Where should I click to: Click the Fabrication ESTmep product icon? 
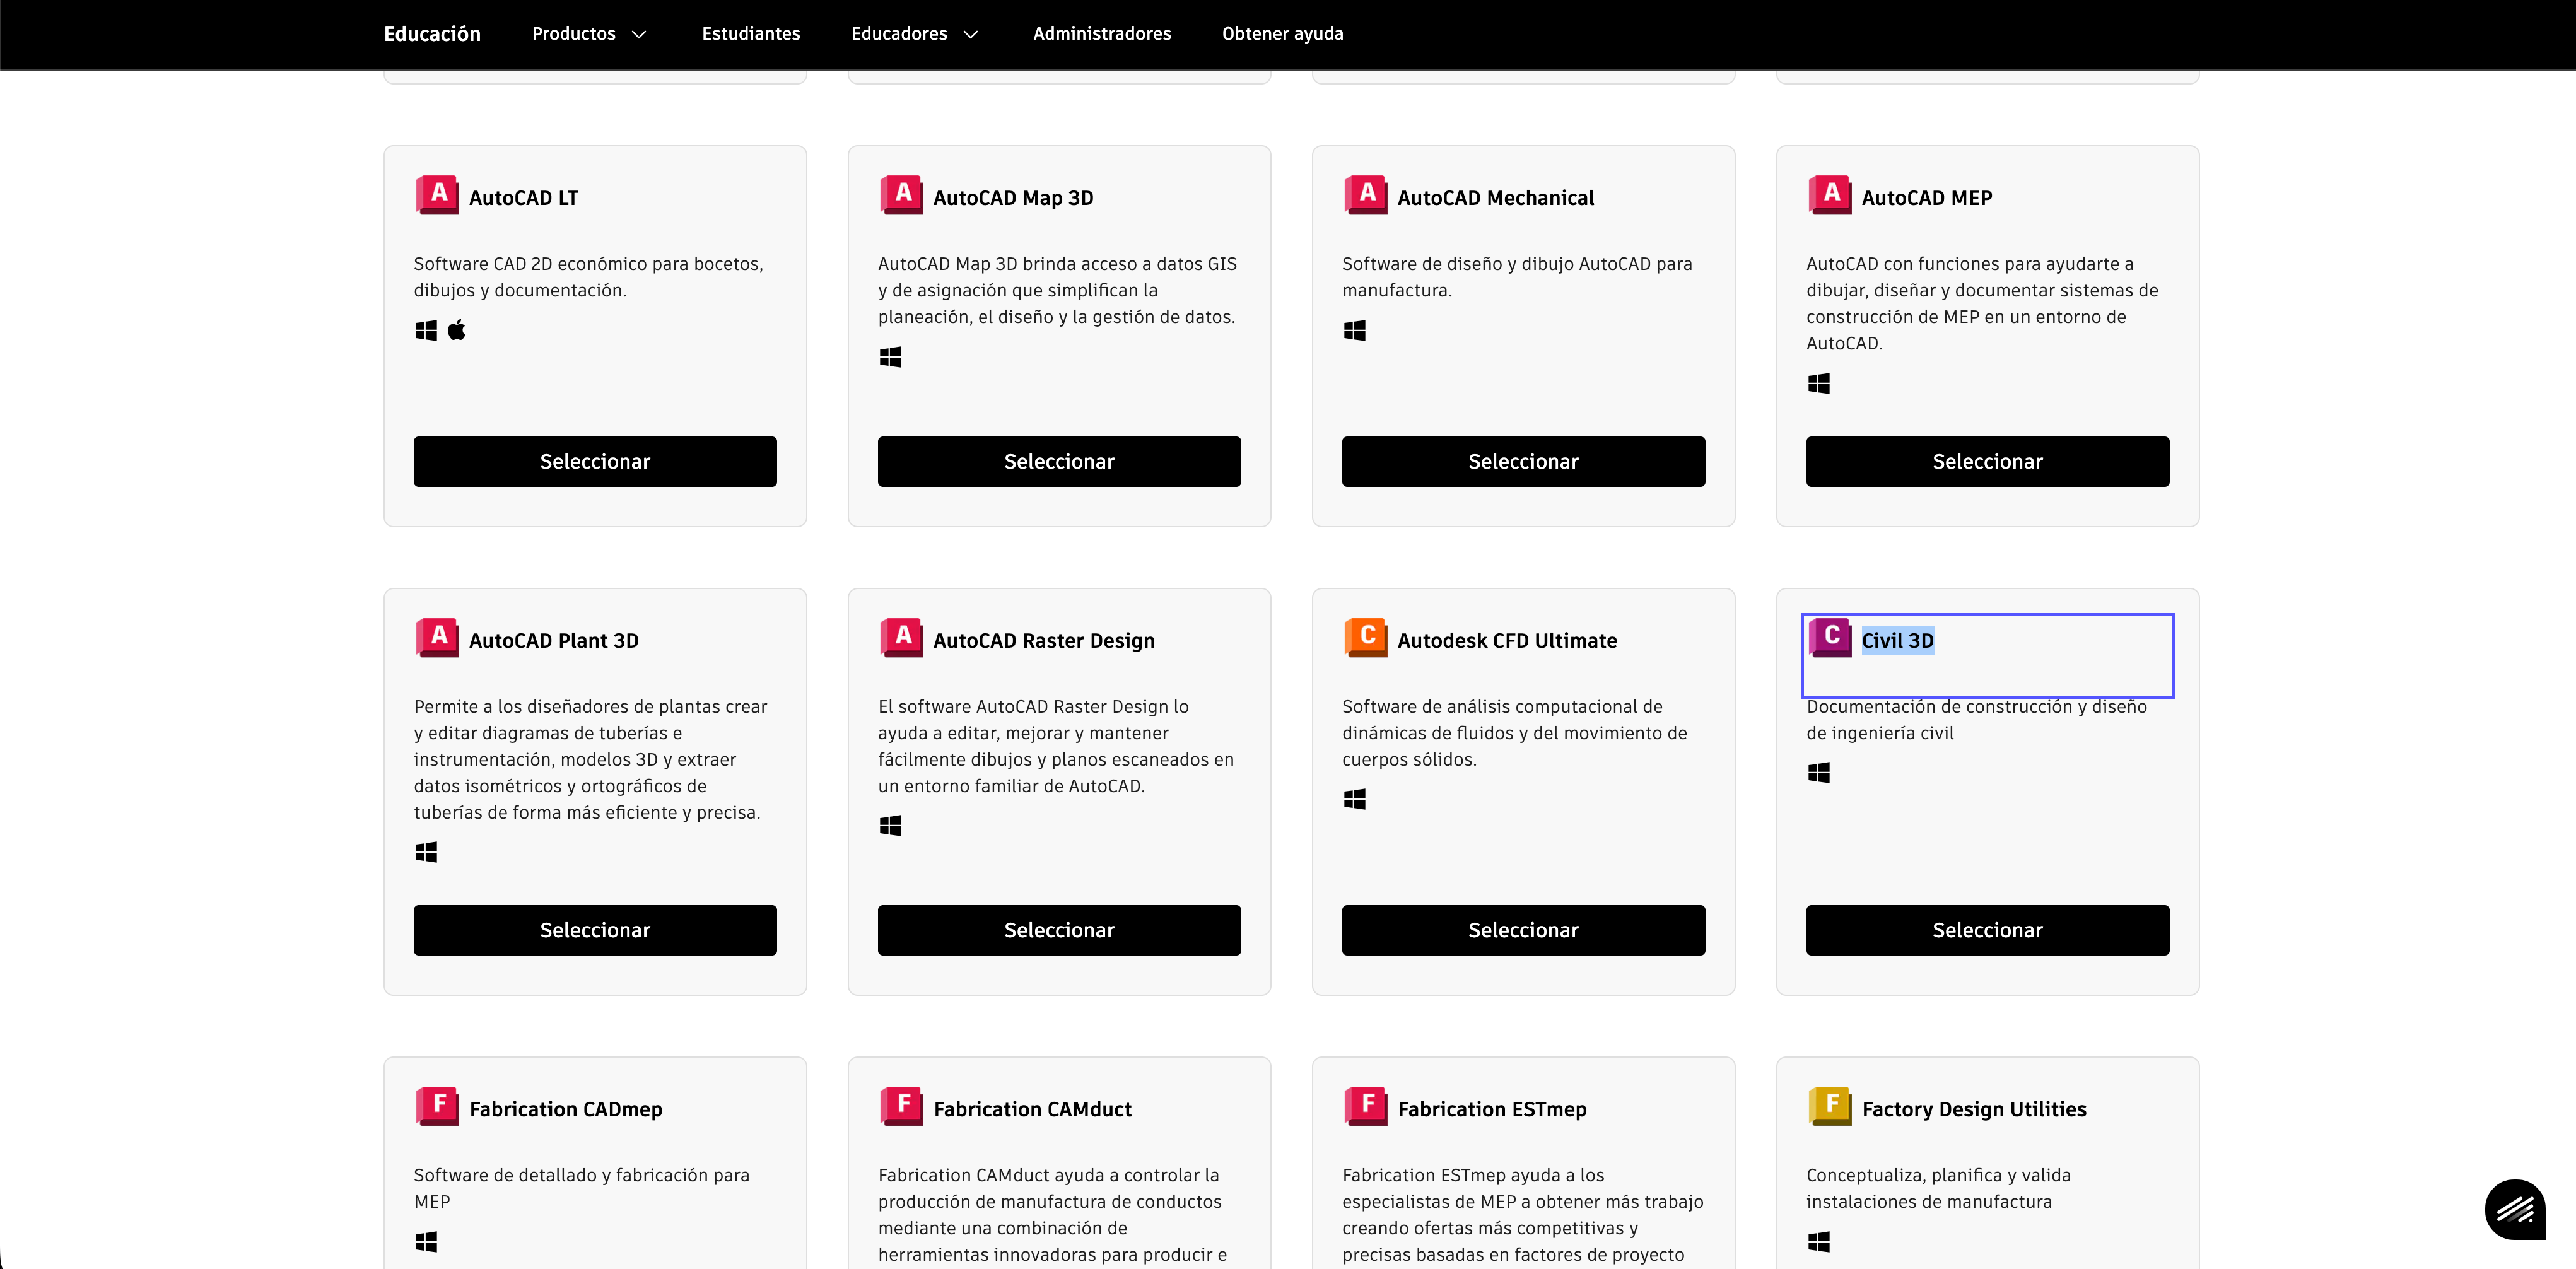[x=1365, y=1106]
